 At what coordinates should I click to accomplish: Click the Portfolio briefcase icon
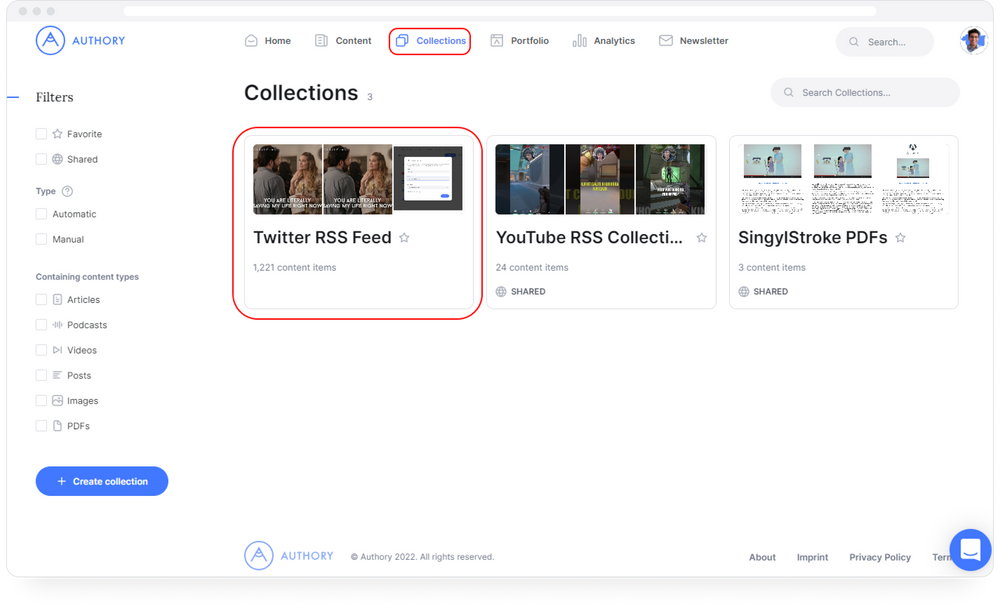click(x=497, y=40)
